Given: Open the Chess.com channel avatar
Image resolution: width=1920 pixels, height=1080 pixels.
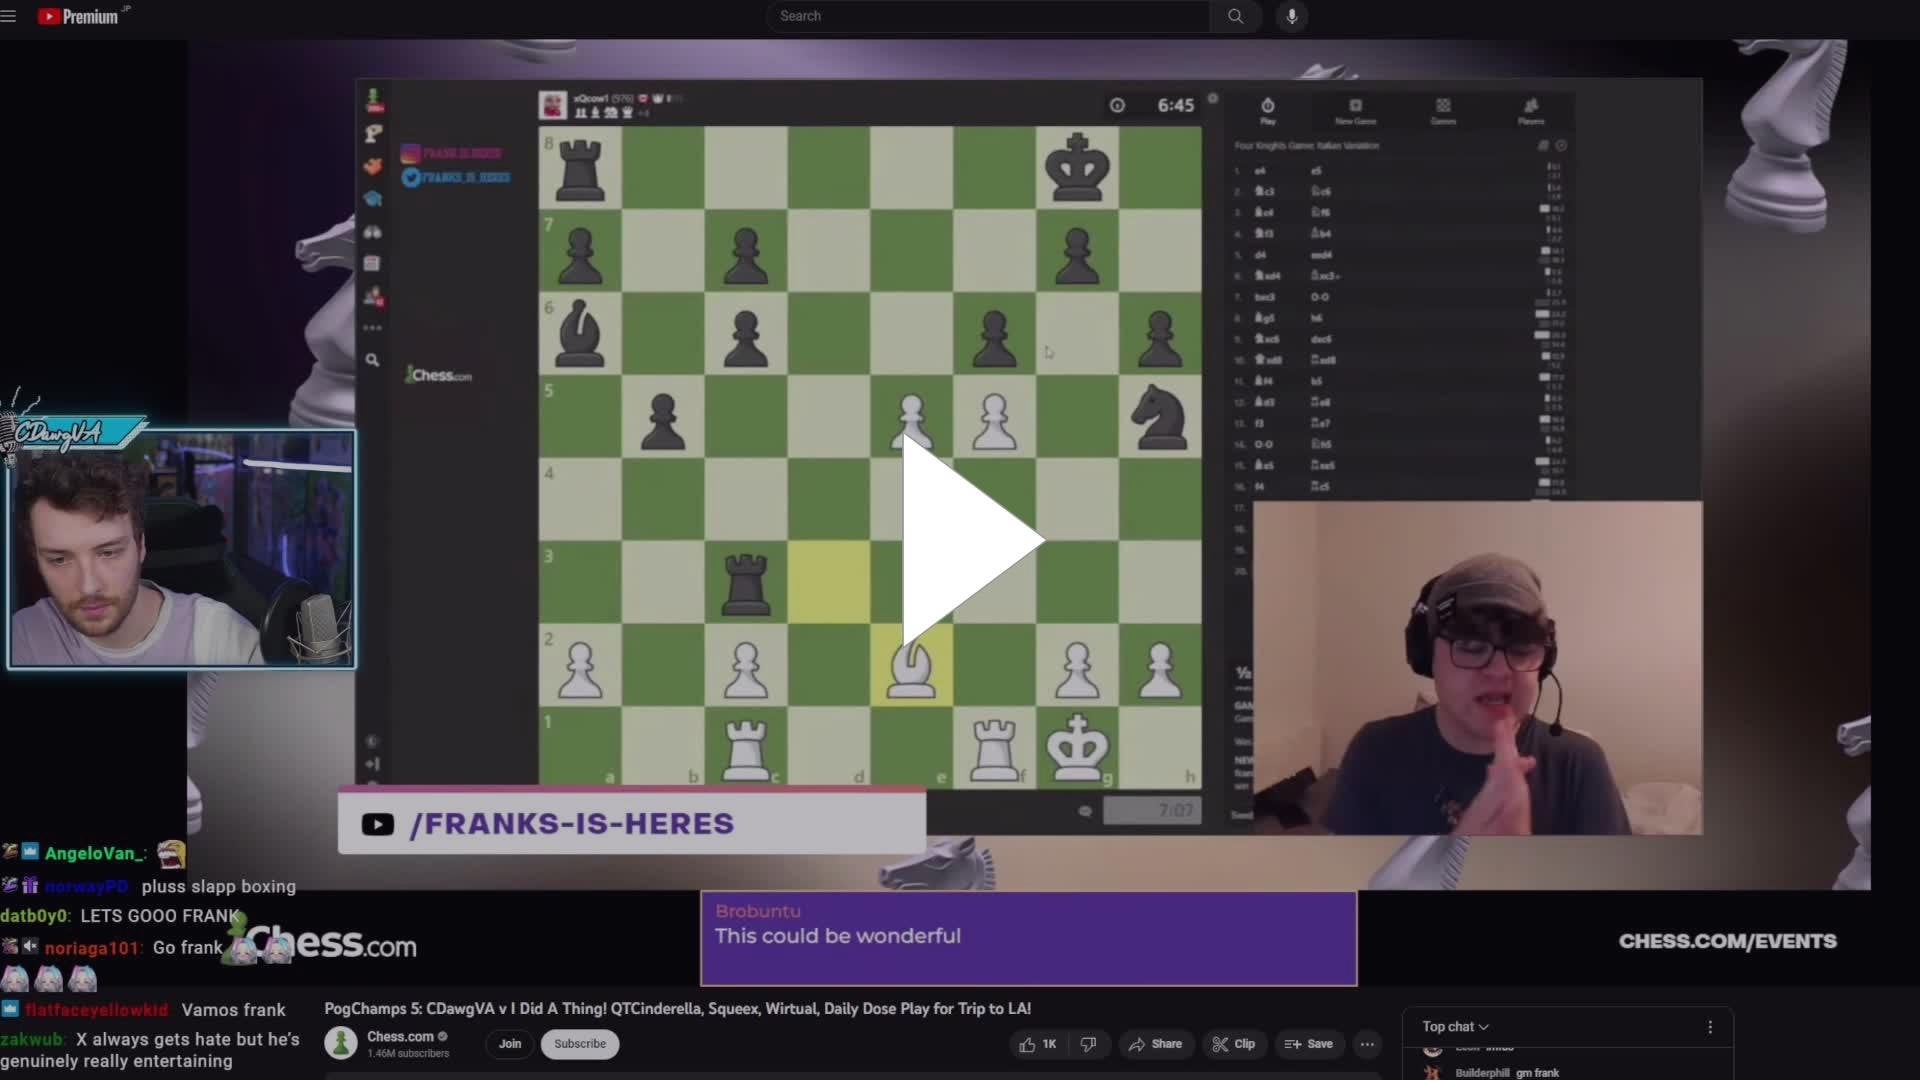Looking at the screenshot, I should (341, 1043).
